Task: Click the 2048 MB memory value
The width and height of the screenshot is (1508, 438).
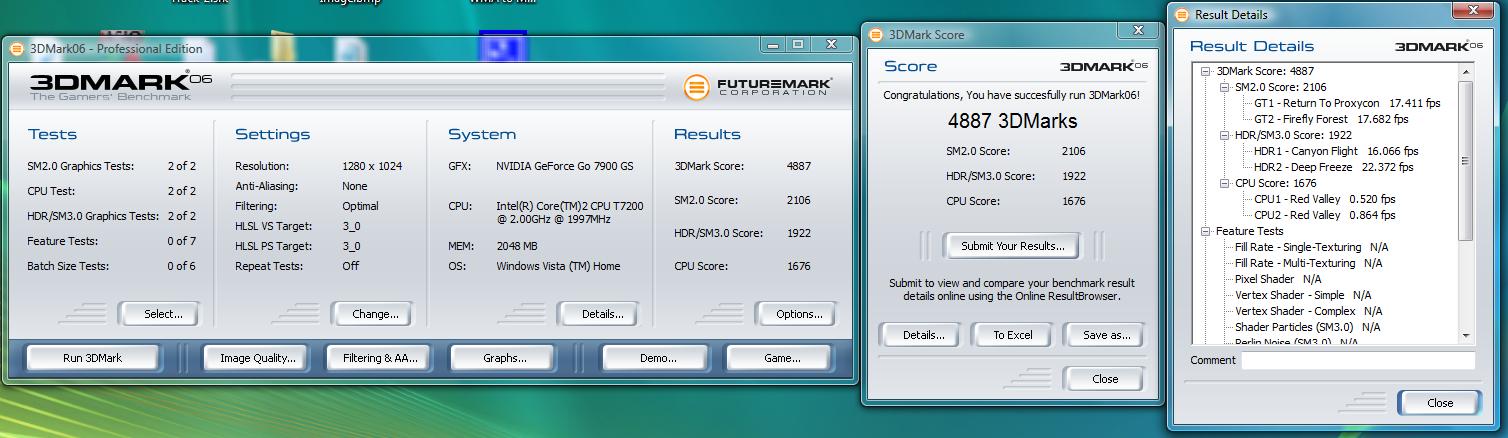Action: pos(517,245)
